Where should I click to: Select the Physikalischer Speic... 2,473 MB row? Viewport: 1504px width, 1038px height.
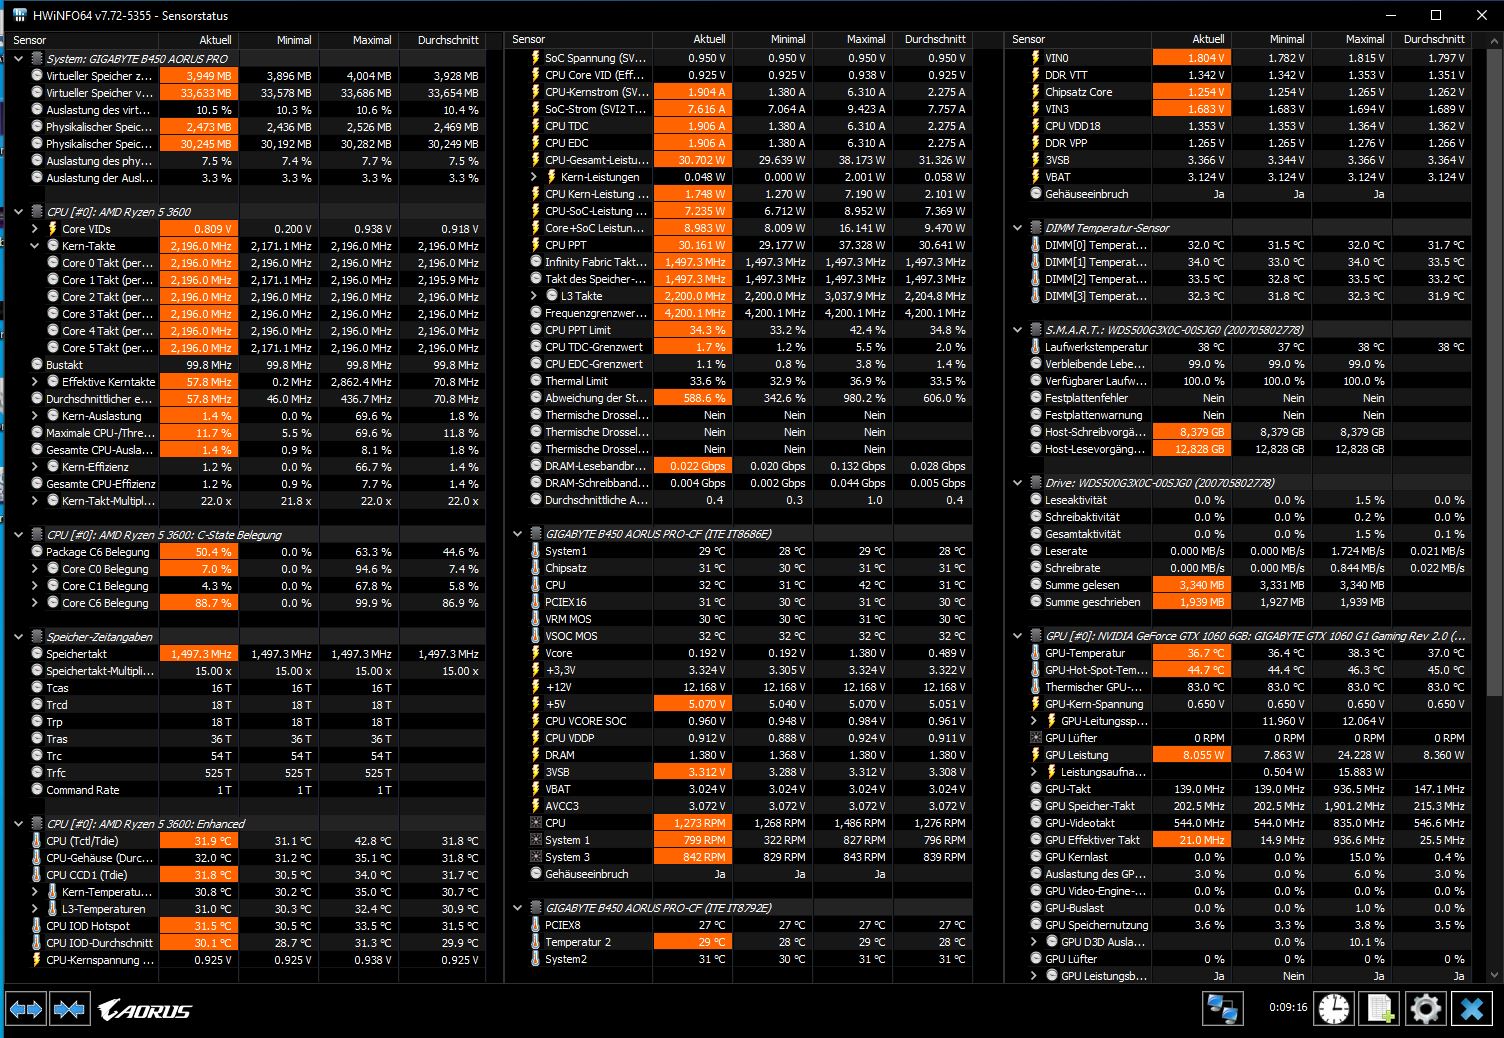point(248,127)
